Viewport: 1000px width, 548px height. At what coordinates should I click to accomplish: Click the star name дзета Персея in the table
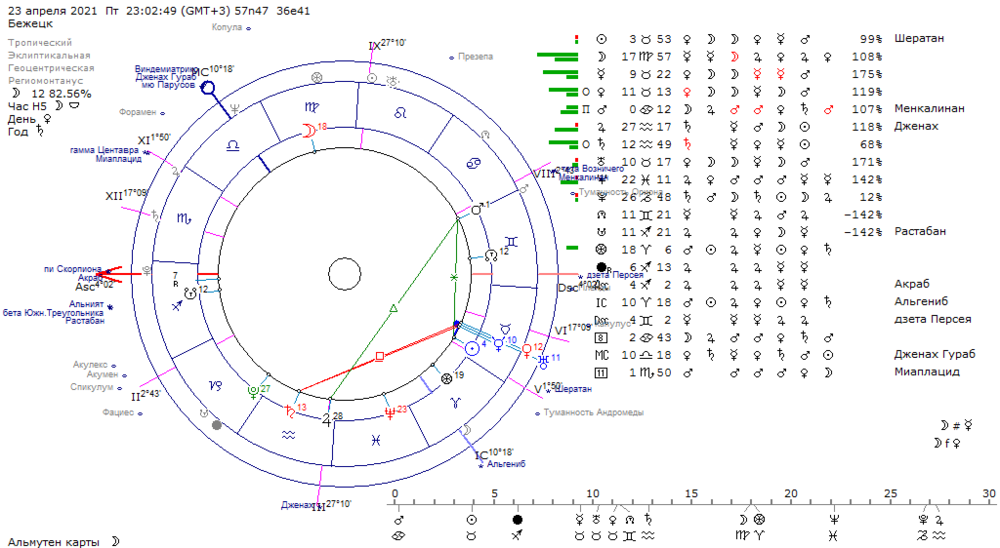point(933,319)
